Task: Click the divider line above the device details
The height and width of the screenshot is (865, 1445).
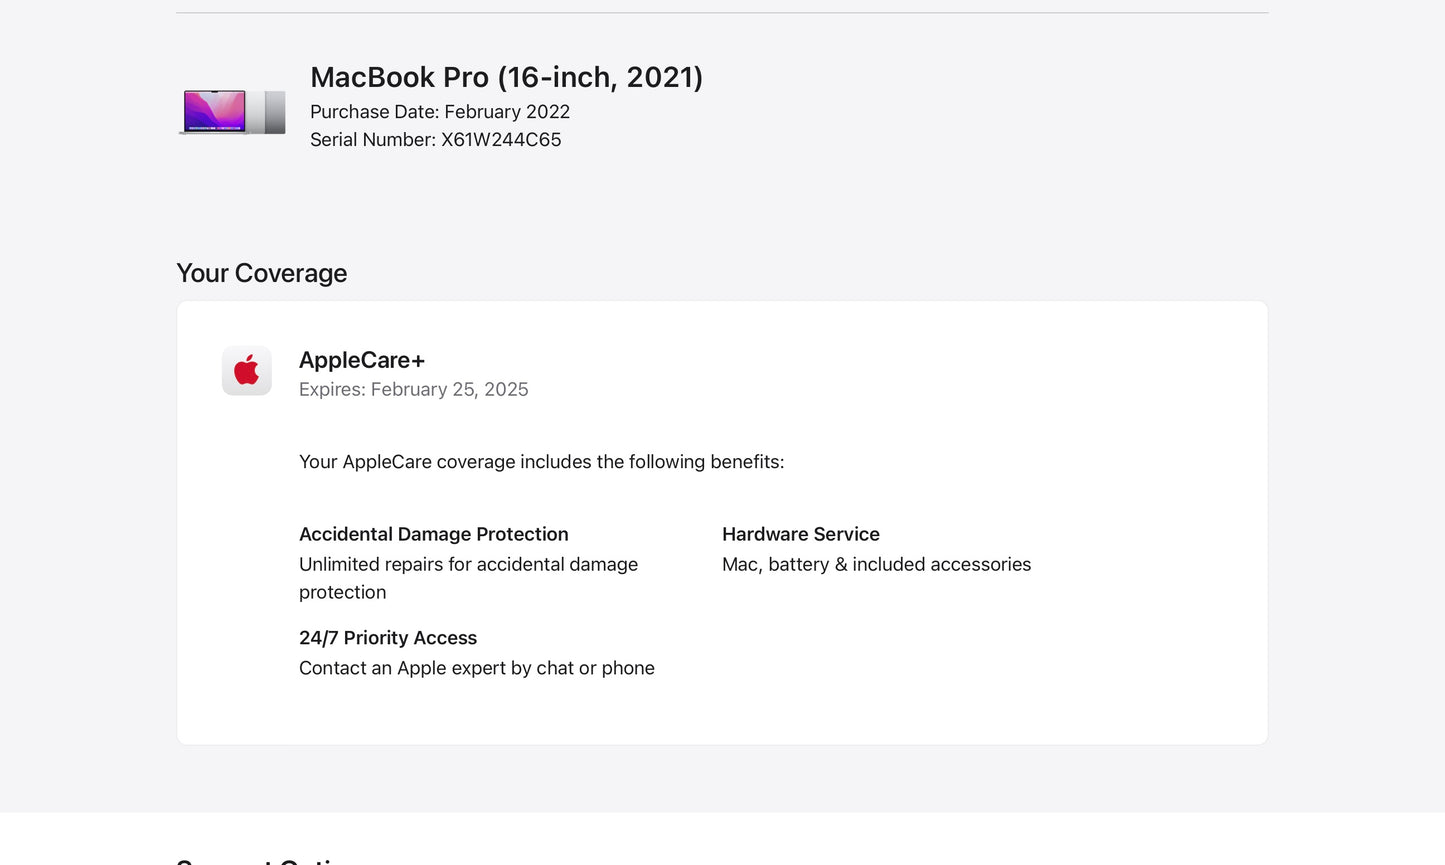Action: [x=722, y=10]
